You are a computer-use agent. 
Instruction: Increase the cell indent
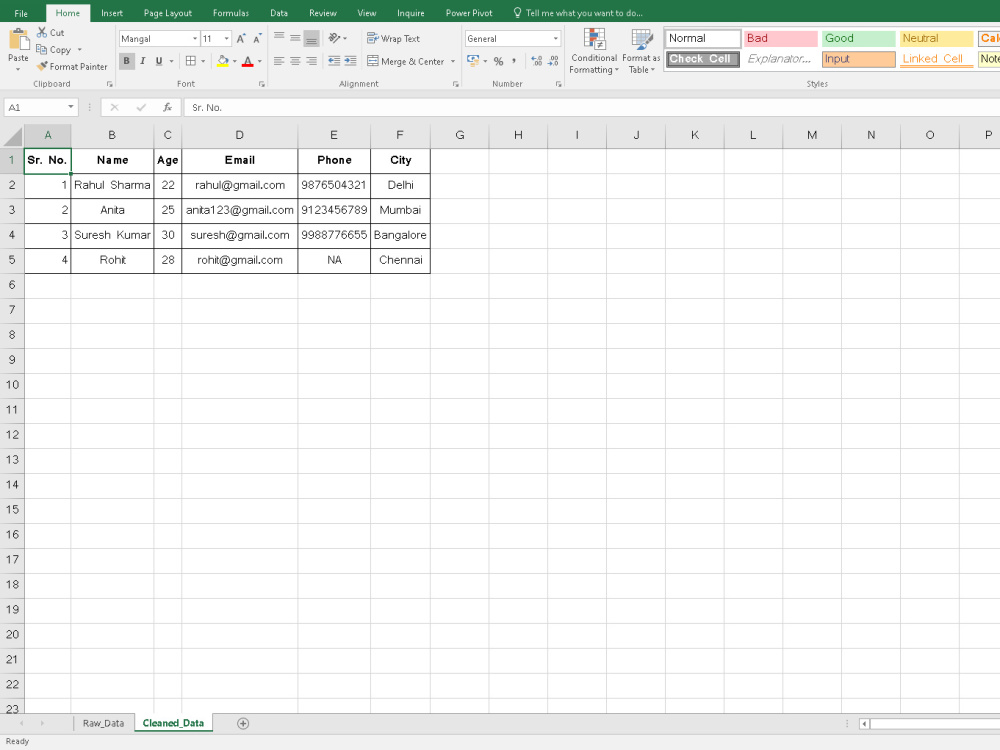coord(350,61)
